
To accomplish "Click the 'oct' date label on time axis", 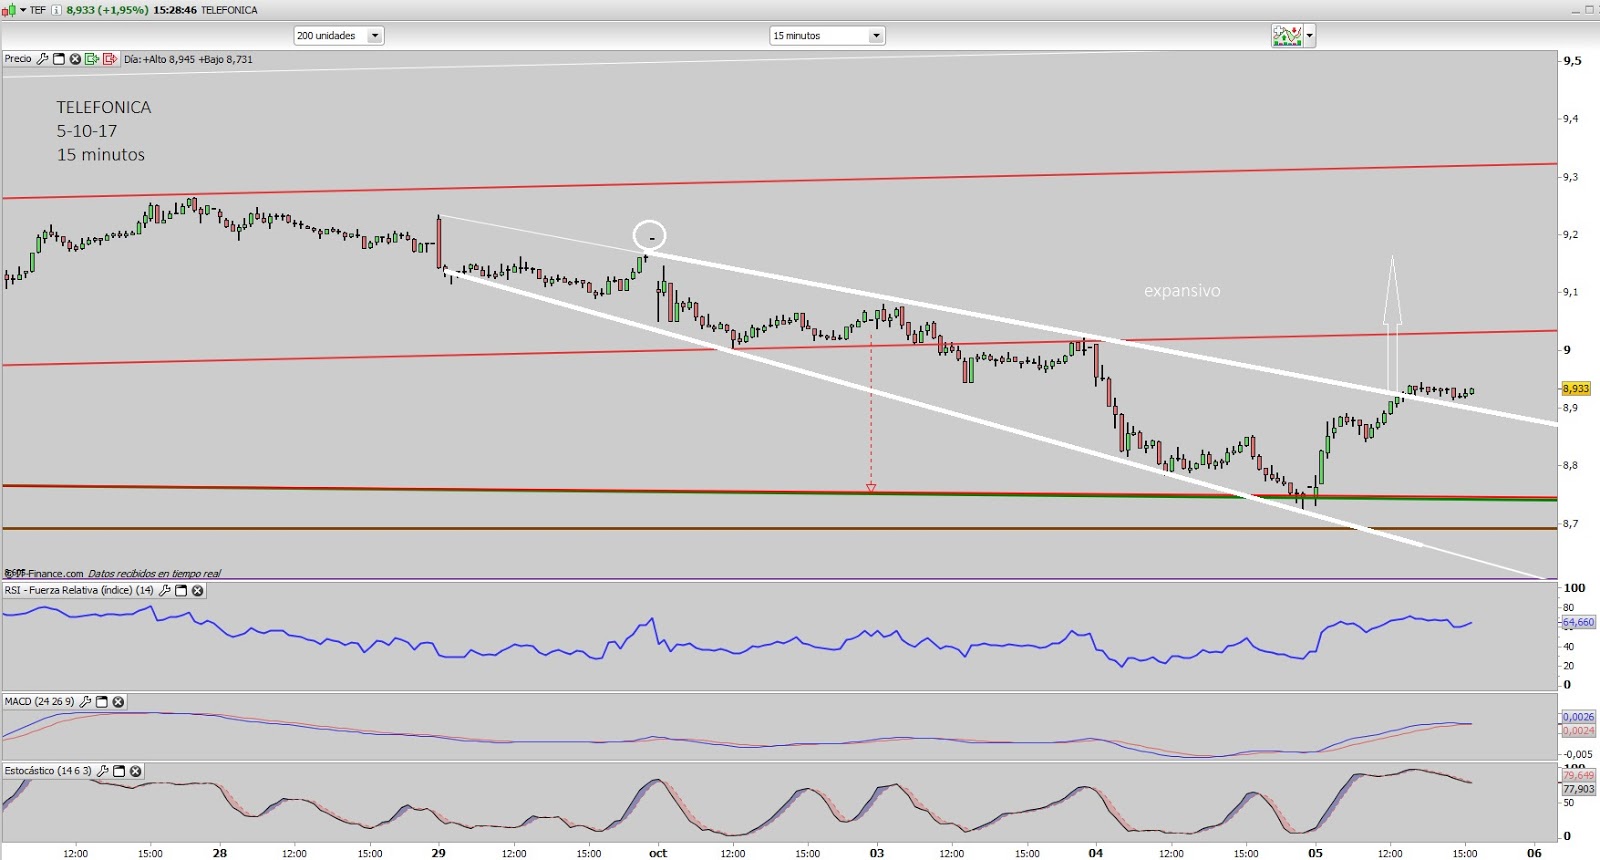I will coord(658,853).
